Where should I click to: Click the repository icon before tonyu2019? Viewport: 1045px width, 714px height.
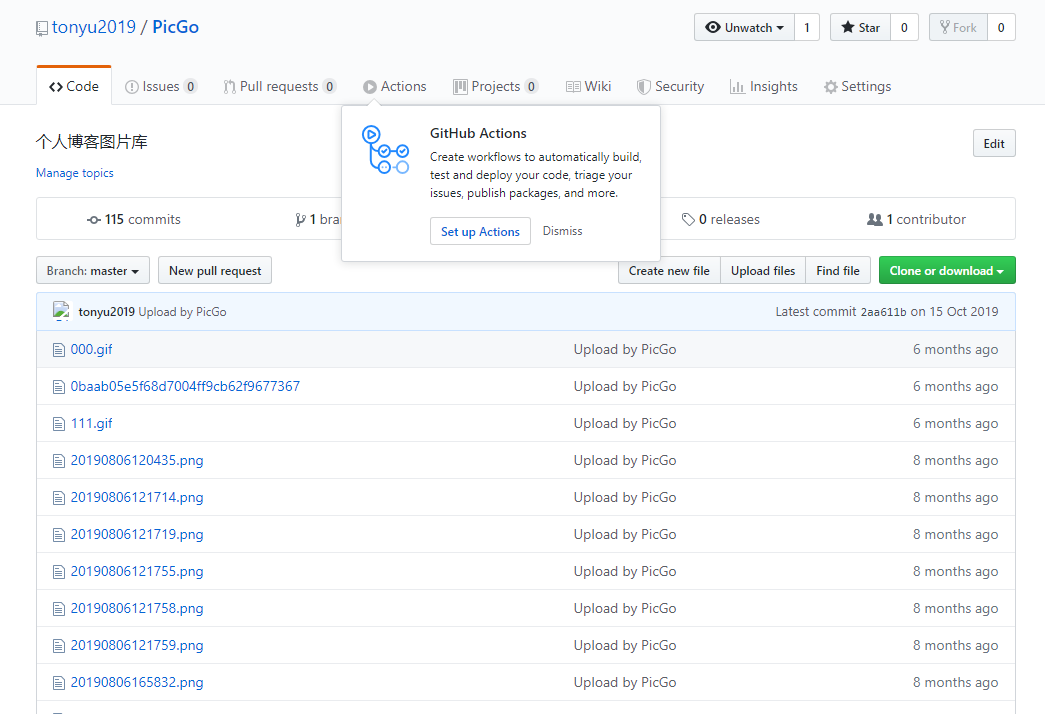coord(42,28)
